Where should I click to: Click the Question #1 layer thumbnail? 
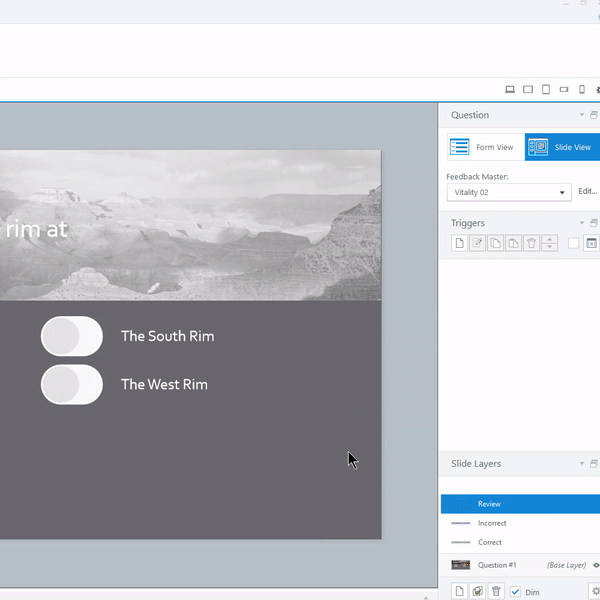(461, 565)
